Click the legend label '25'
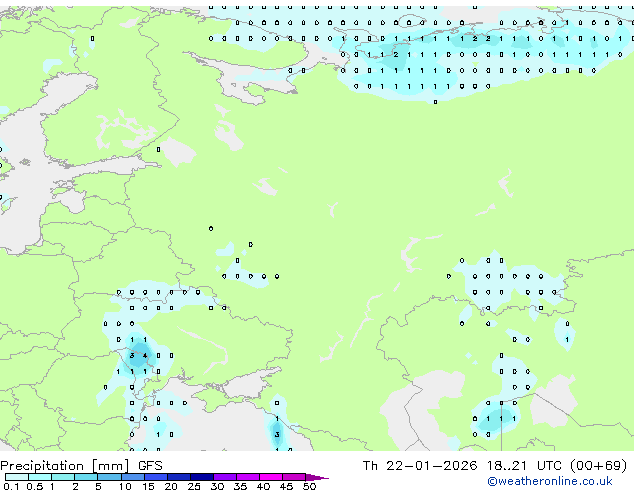 coord(194,486)
